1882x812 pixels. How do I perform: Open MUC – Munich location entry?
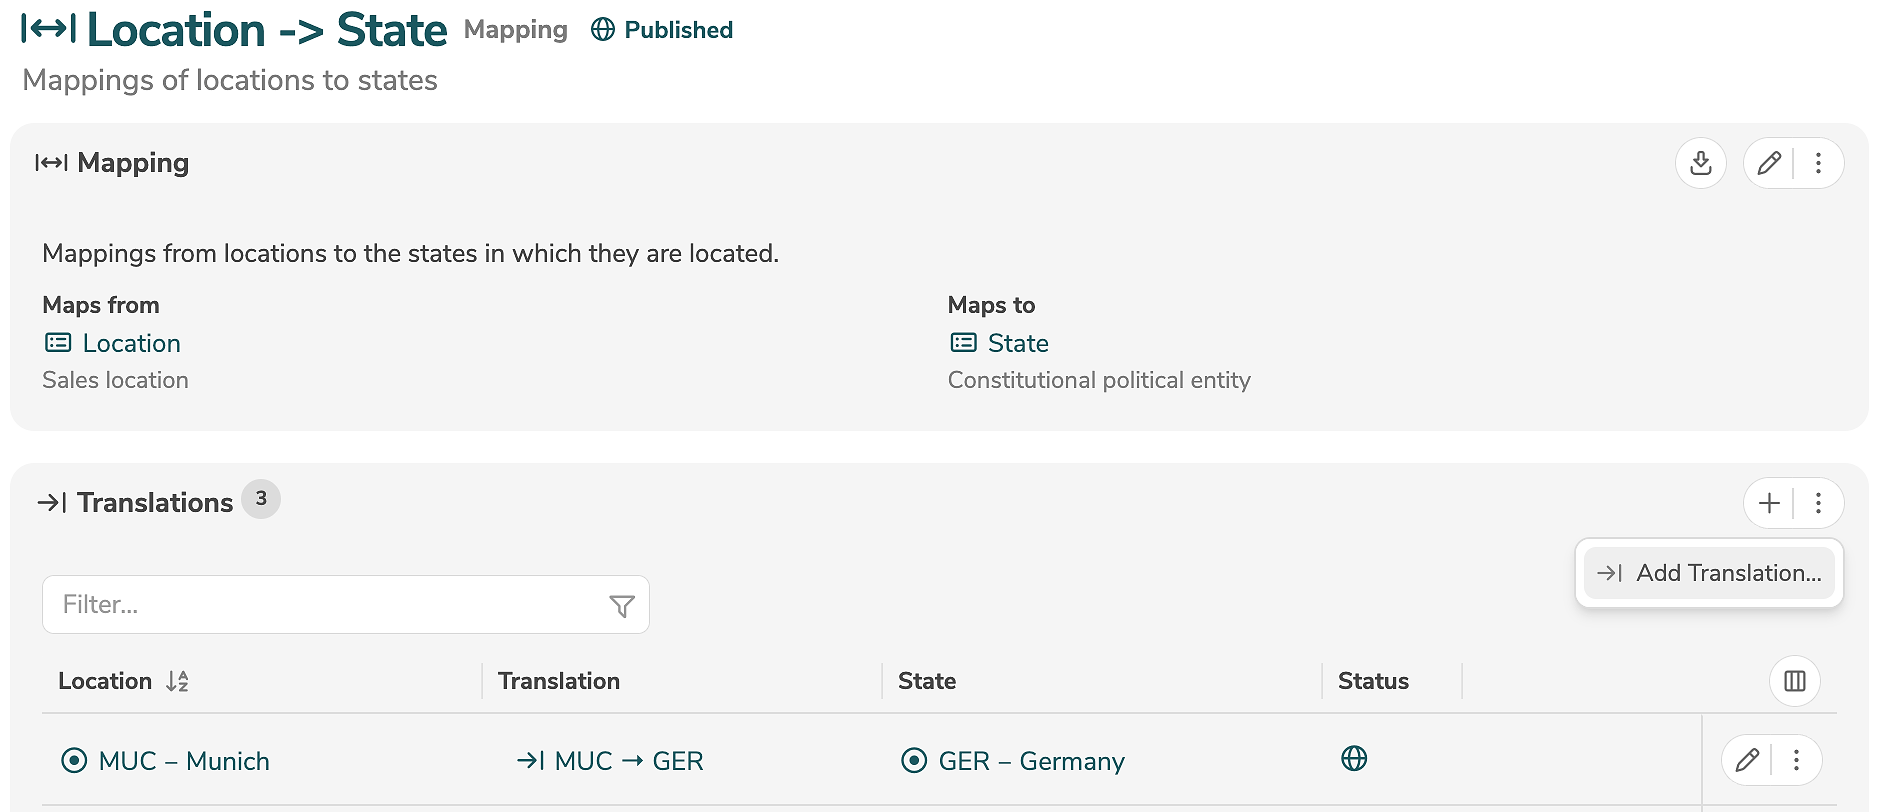184,761
